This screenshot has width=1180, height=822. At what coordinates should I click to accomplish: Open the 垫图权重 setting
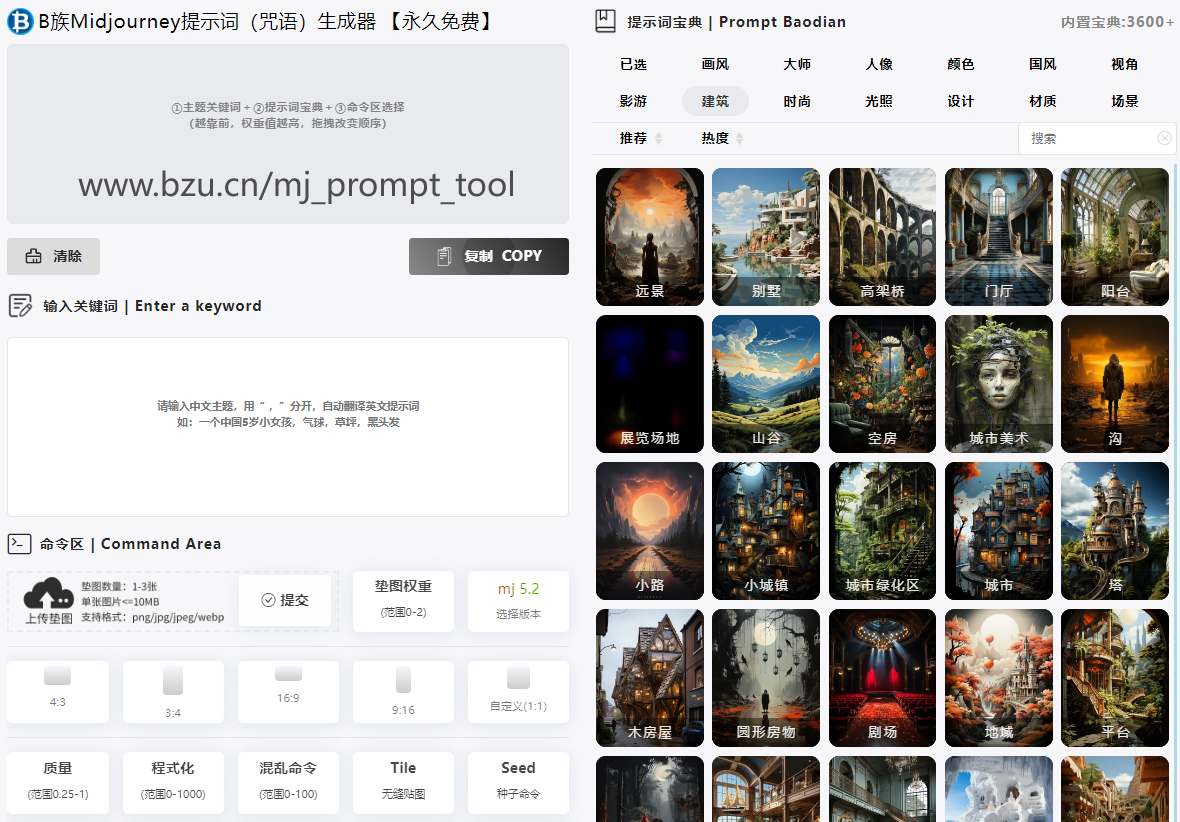(403, 601)
